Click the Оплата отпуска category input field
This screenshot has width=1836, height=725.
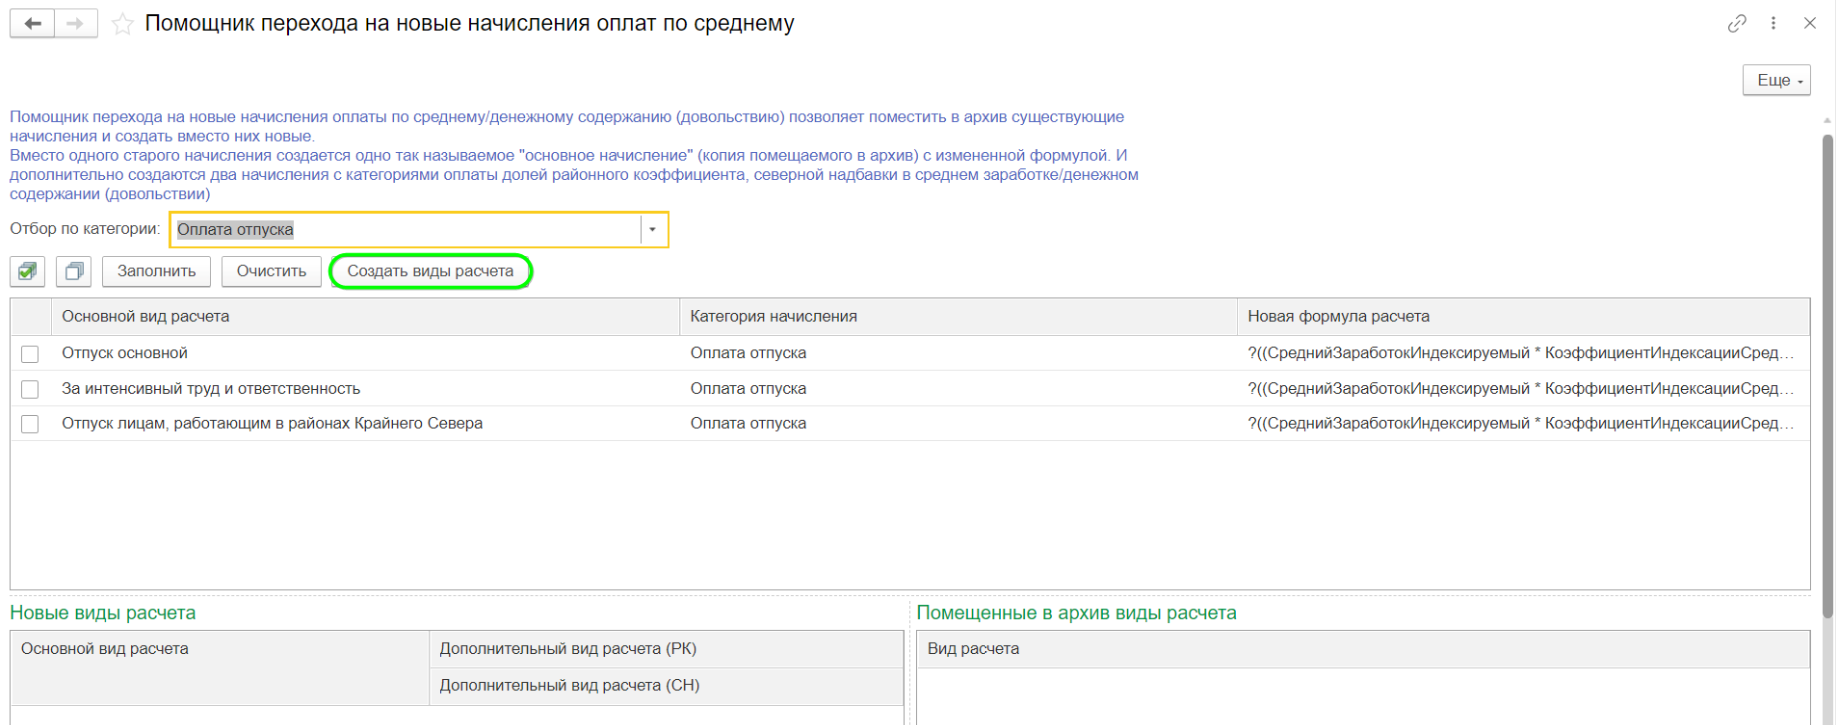point(406,230)
